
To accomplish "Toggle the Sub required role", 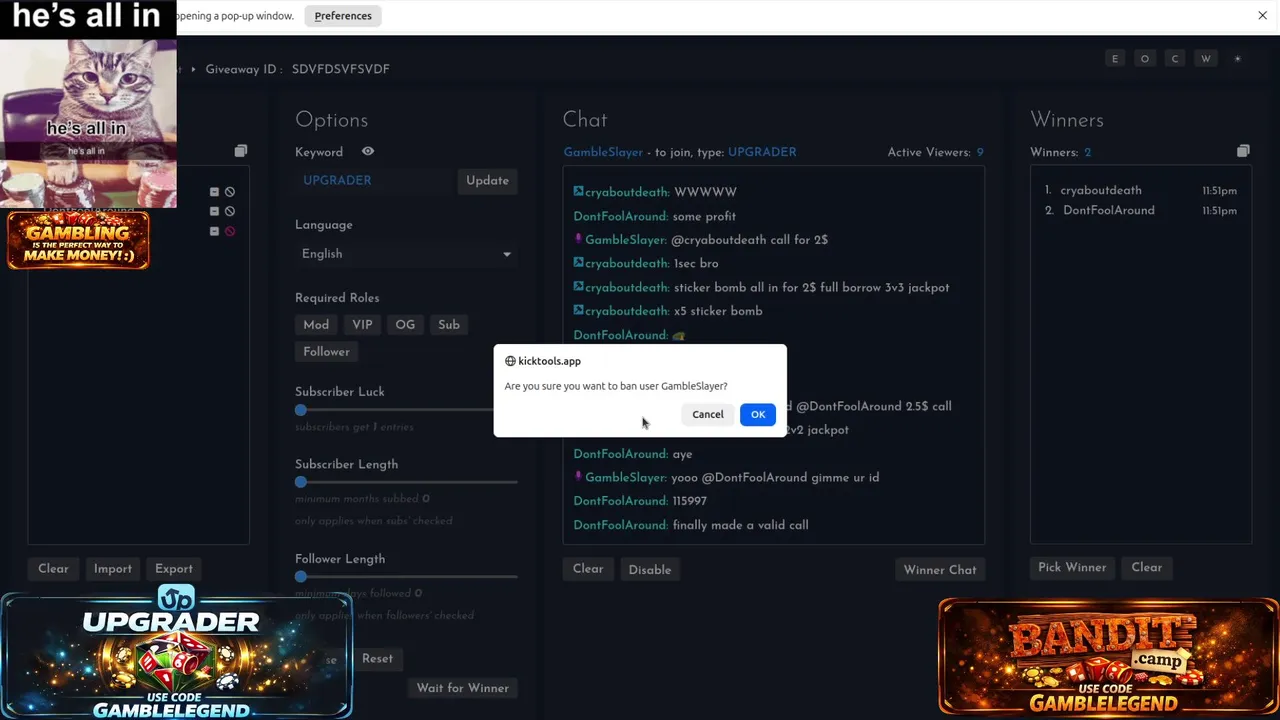I will coord(449,325).
